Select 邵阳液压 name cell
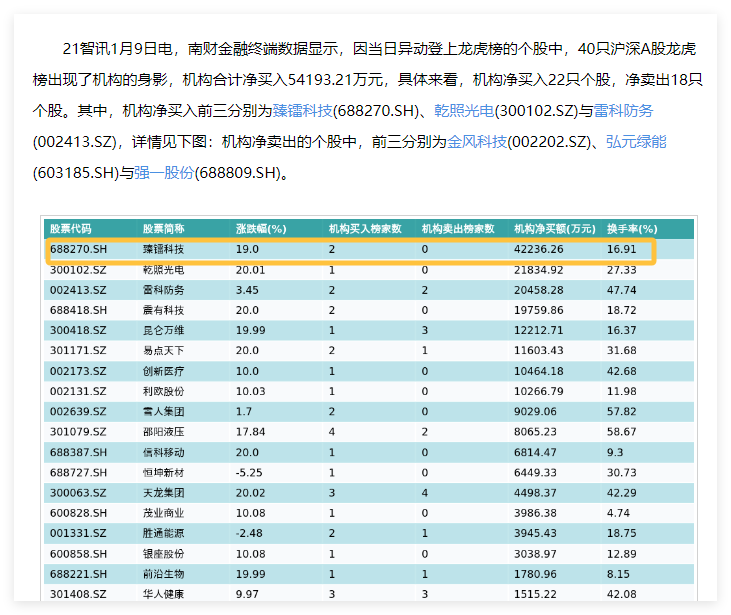Screen dimensions: 731x615 tap(164, 432)
